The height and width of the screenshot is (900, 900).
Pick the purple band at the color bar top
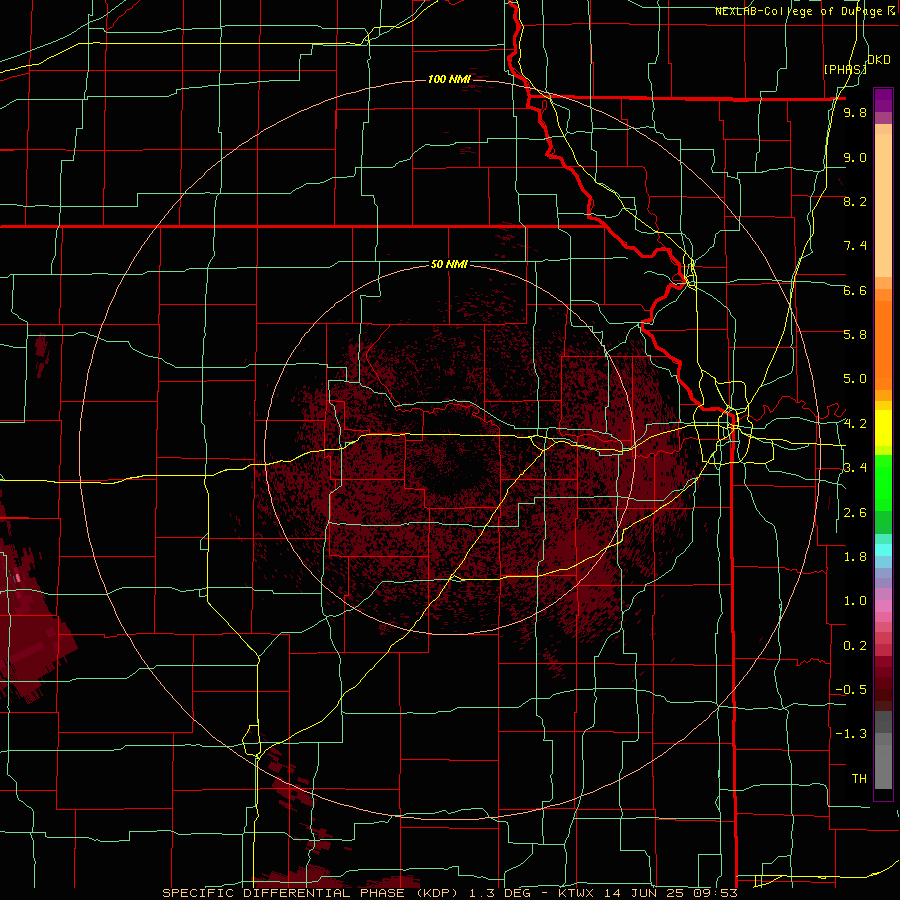(x=883, y=100)
